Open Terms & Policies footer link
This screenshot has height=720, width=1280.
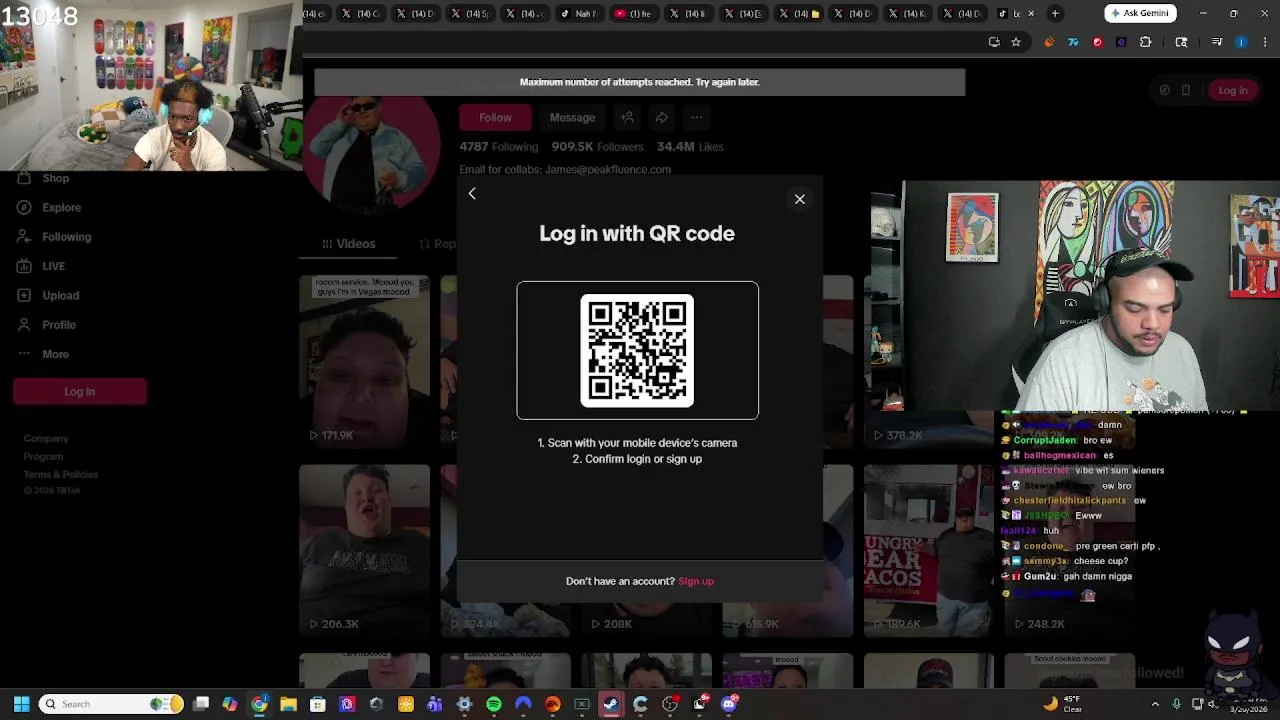(x=61, y=474)
